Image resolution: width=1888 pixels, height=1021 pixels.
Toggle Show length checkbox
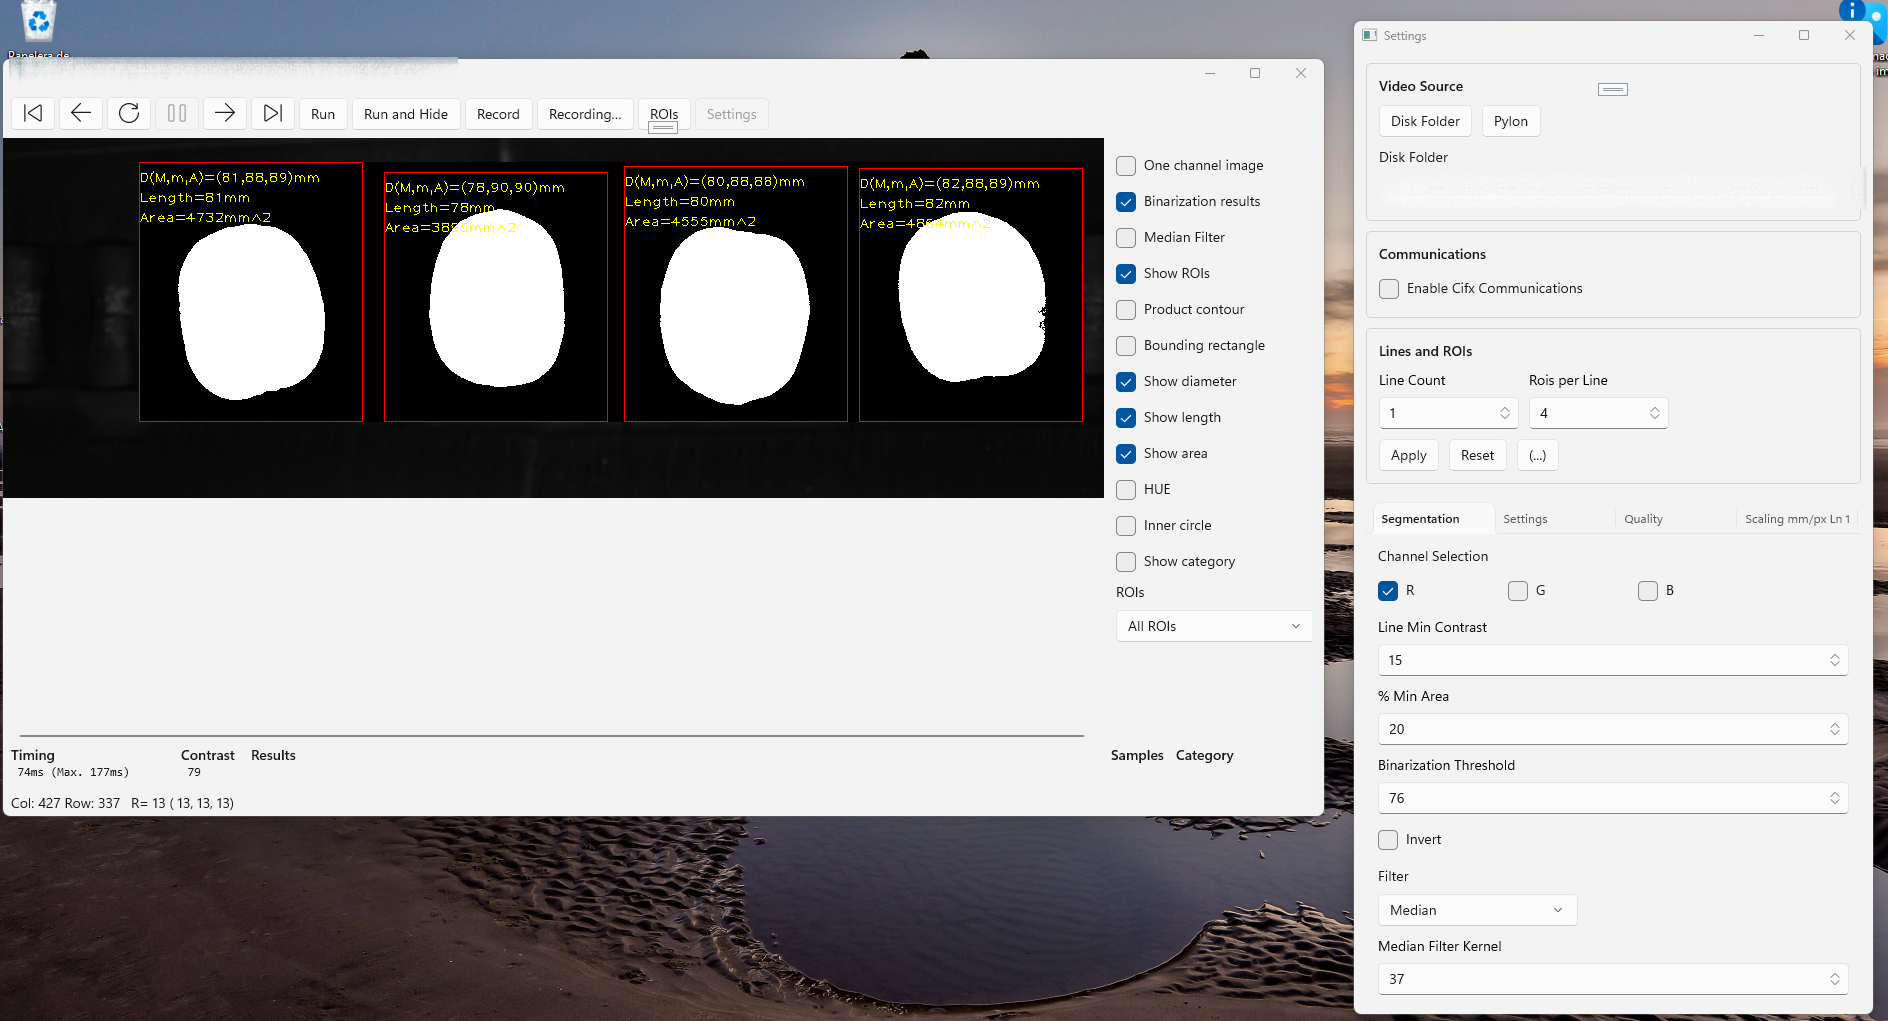point(1126,417)
